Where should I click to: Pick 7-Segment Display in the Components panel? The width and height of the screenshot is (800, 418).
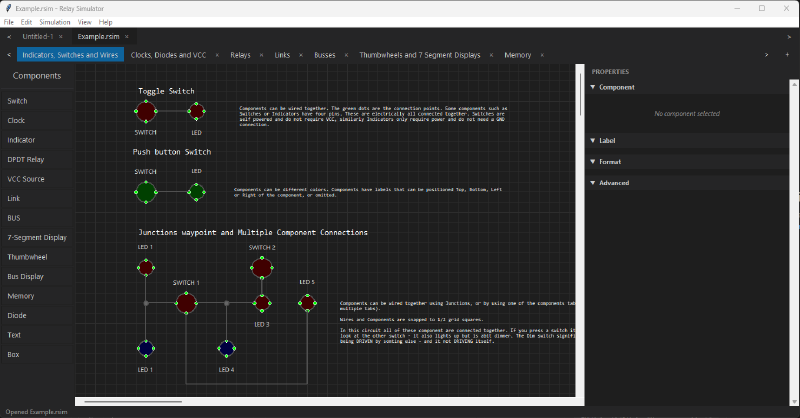[37, 238]
